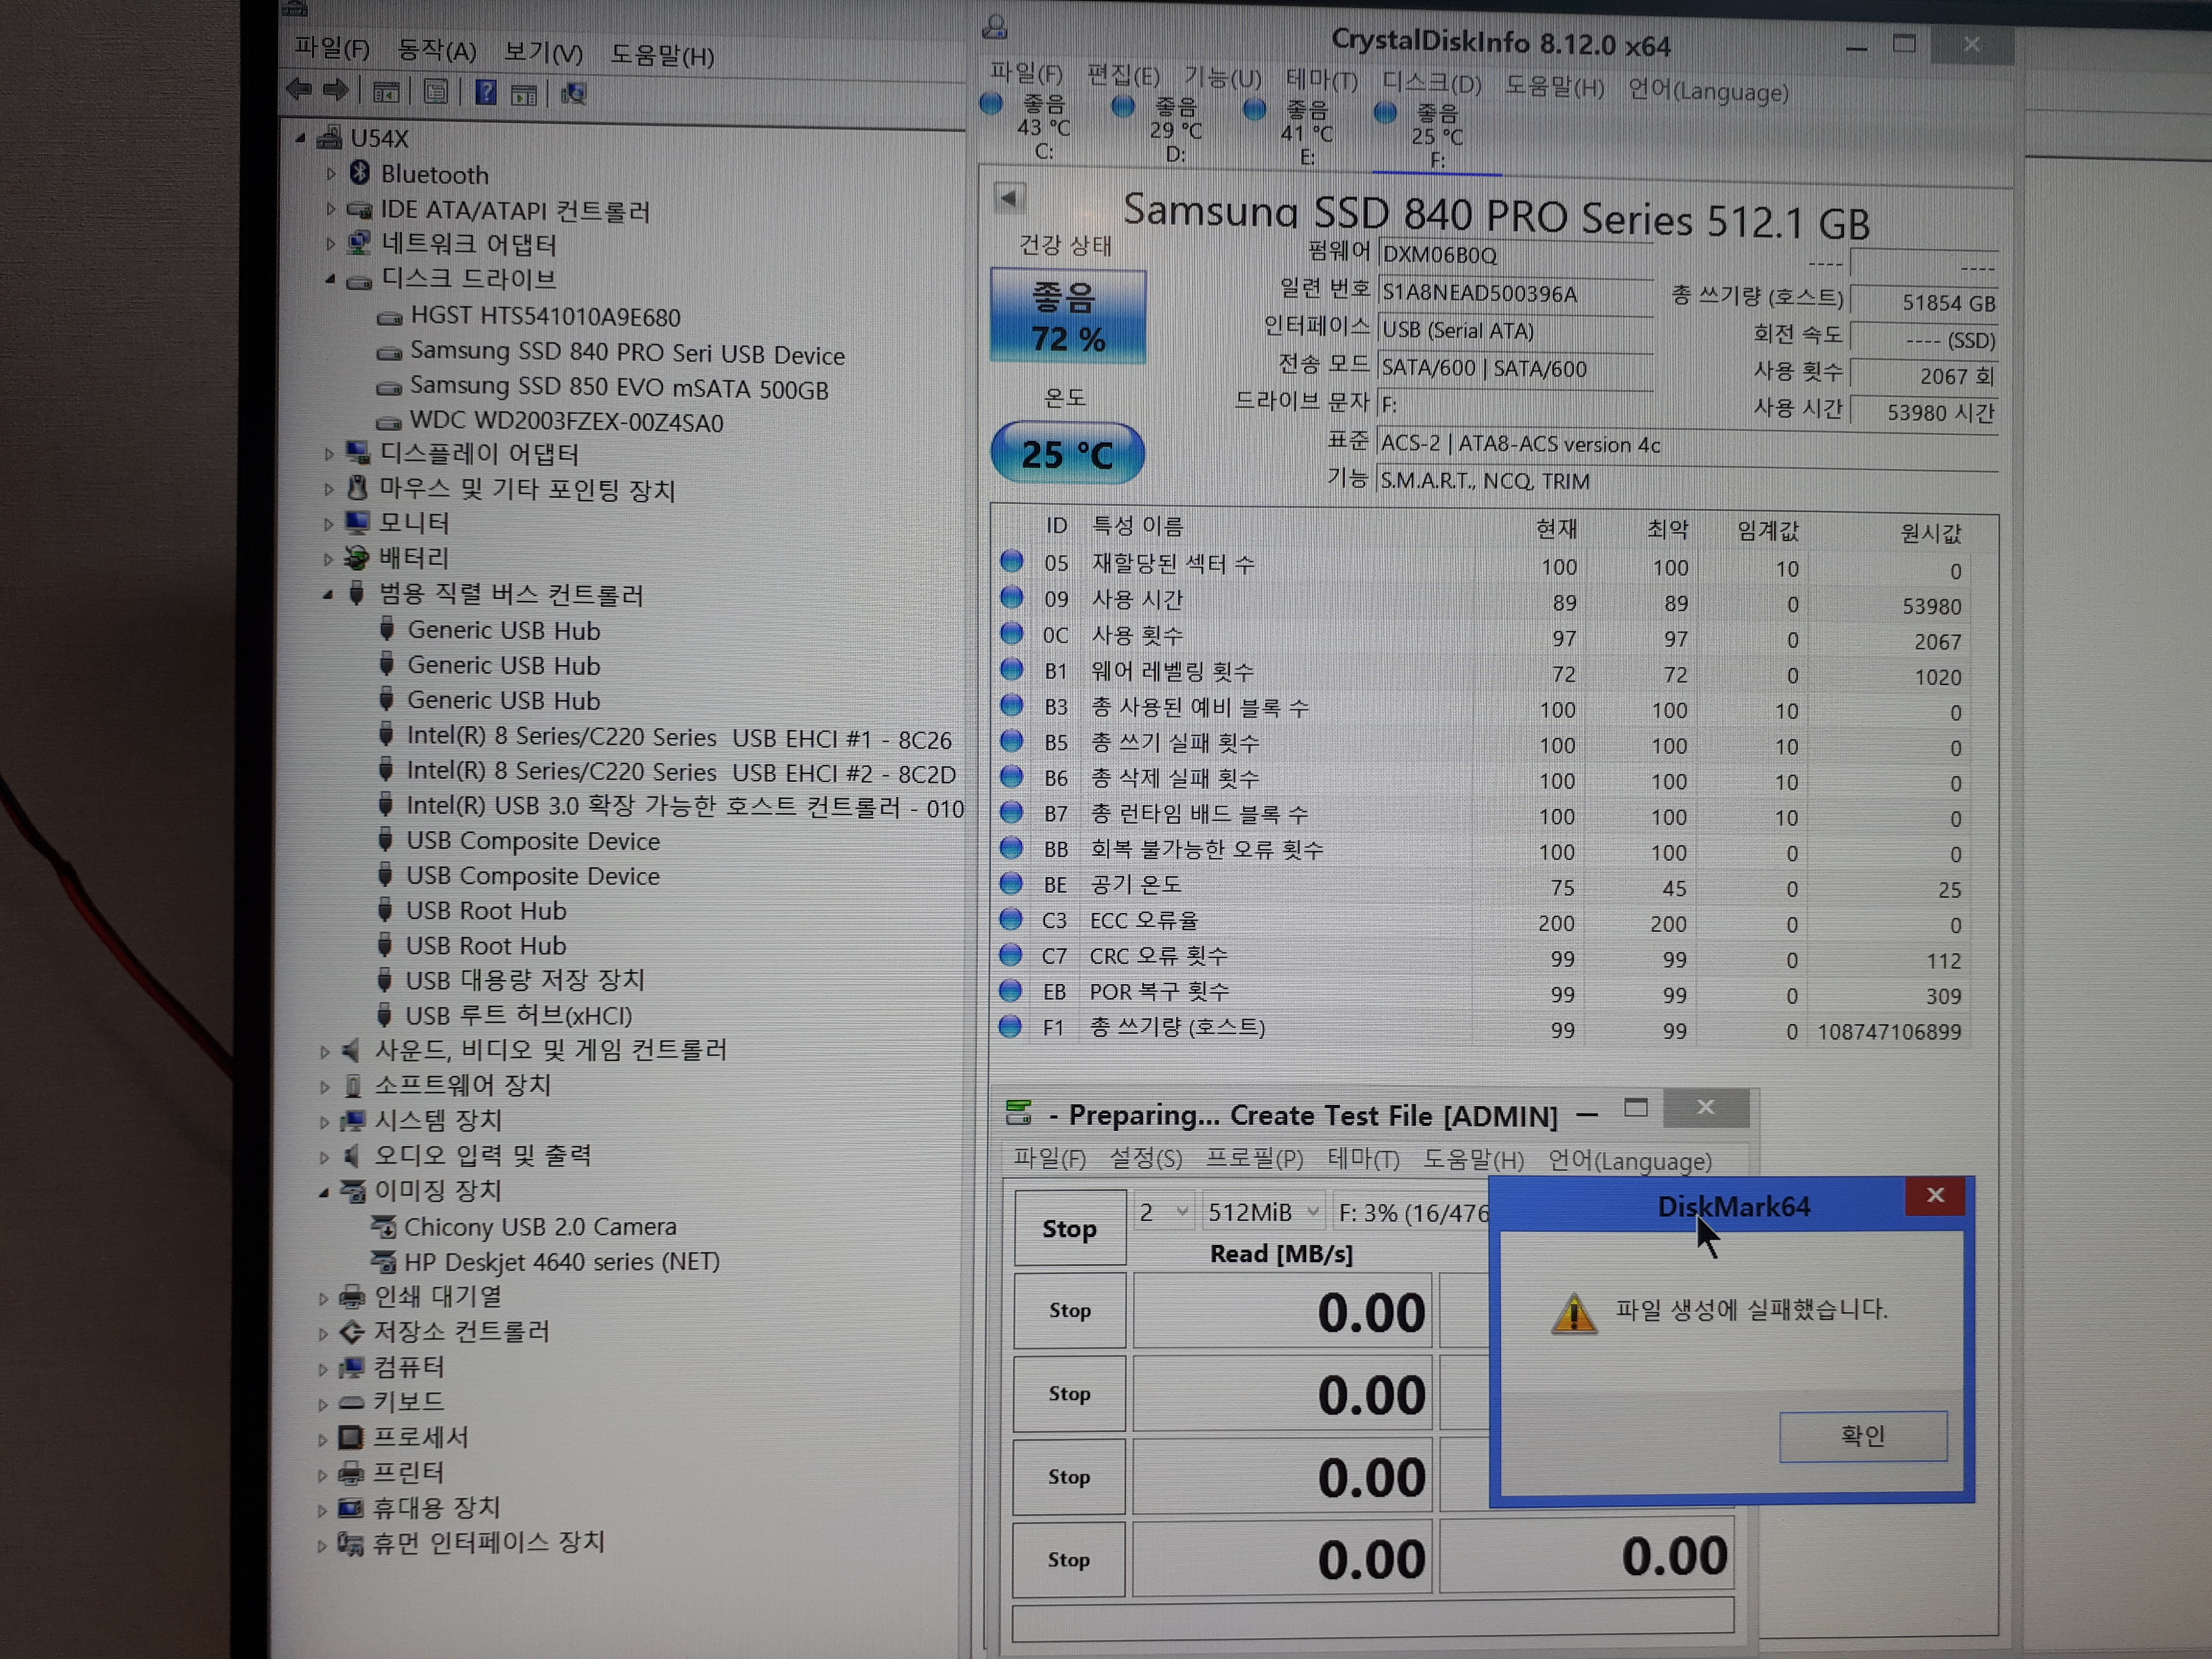Image resolution: width=2212 pixels, height=1659 pixels.
Task: Select Samsung SSD 840 PRO Seri USB Device
Action: click(x=627, y=353)
